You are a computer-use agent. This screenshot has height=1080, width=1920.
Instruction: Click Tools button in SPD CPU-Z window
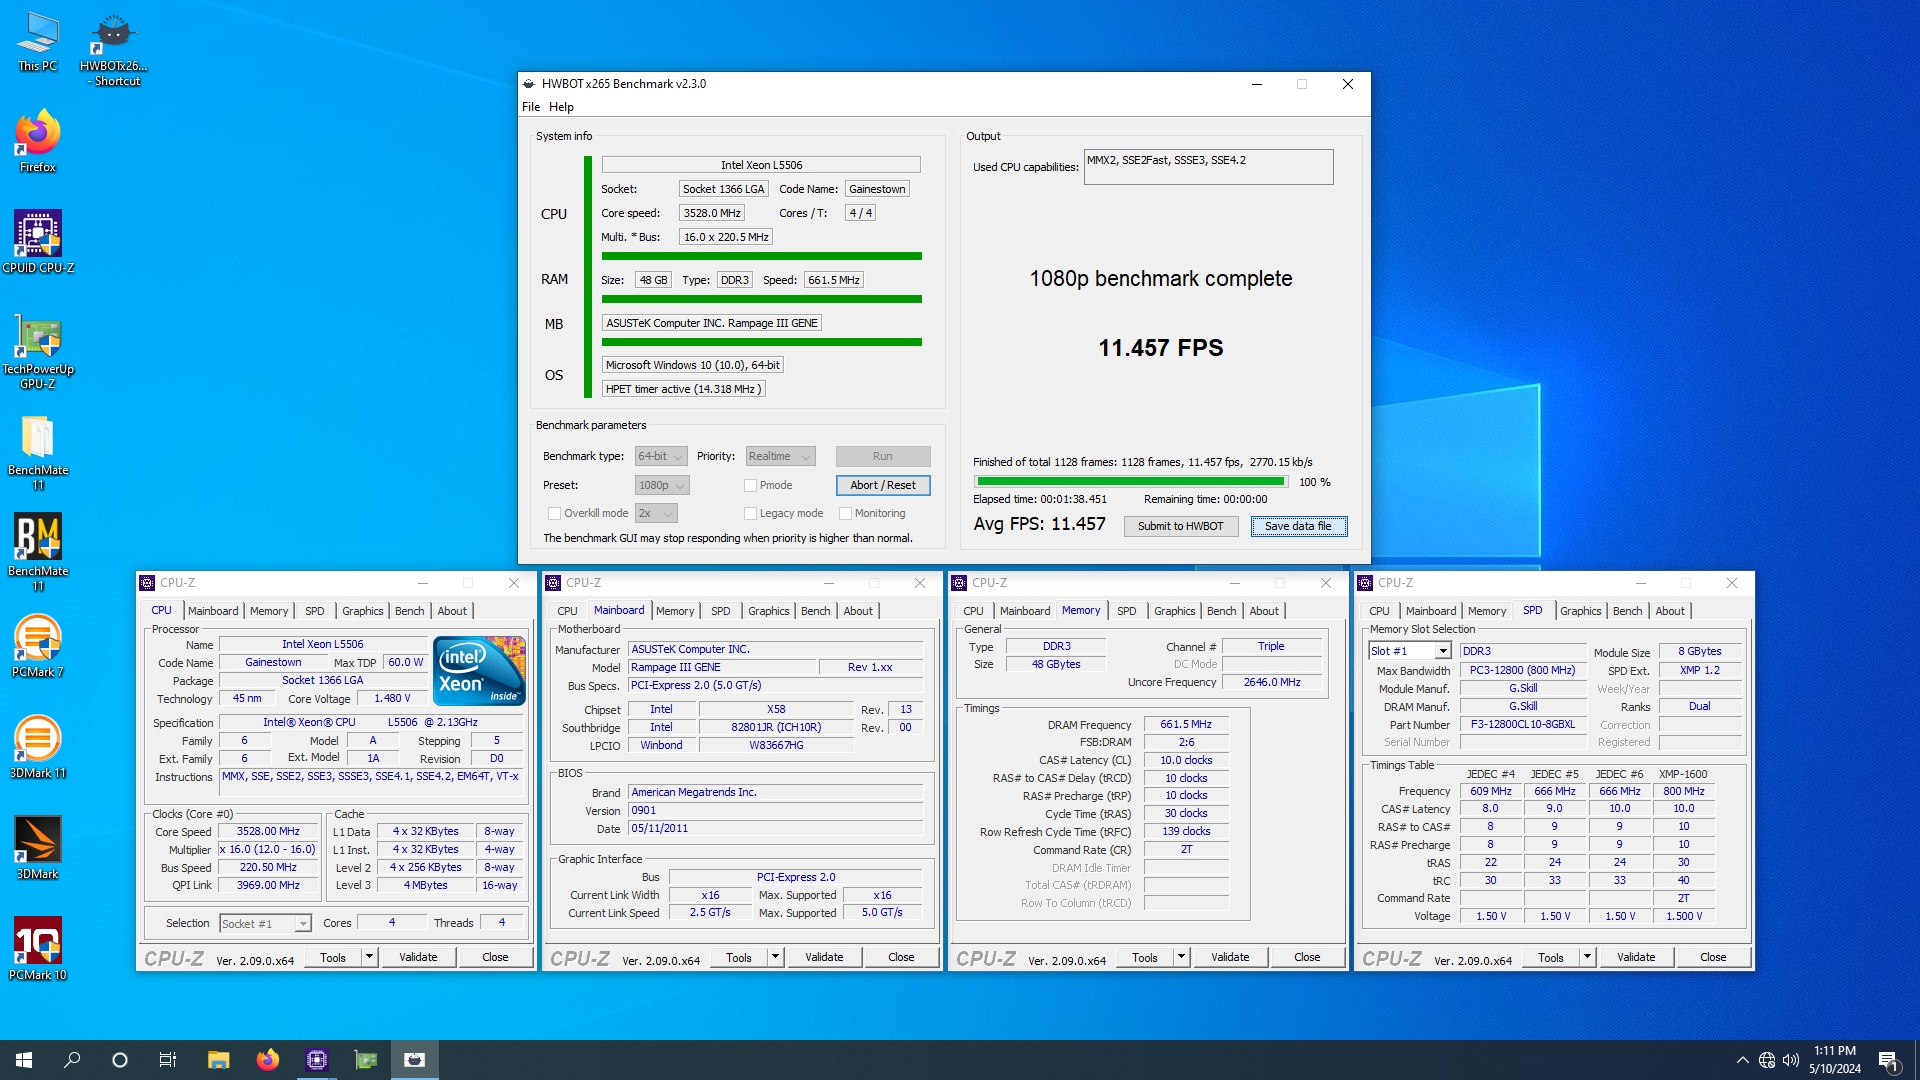click(1551, 957)
